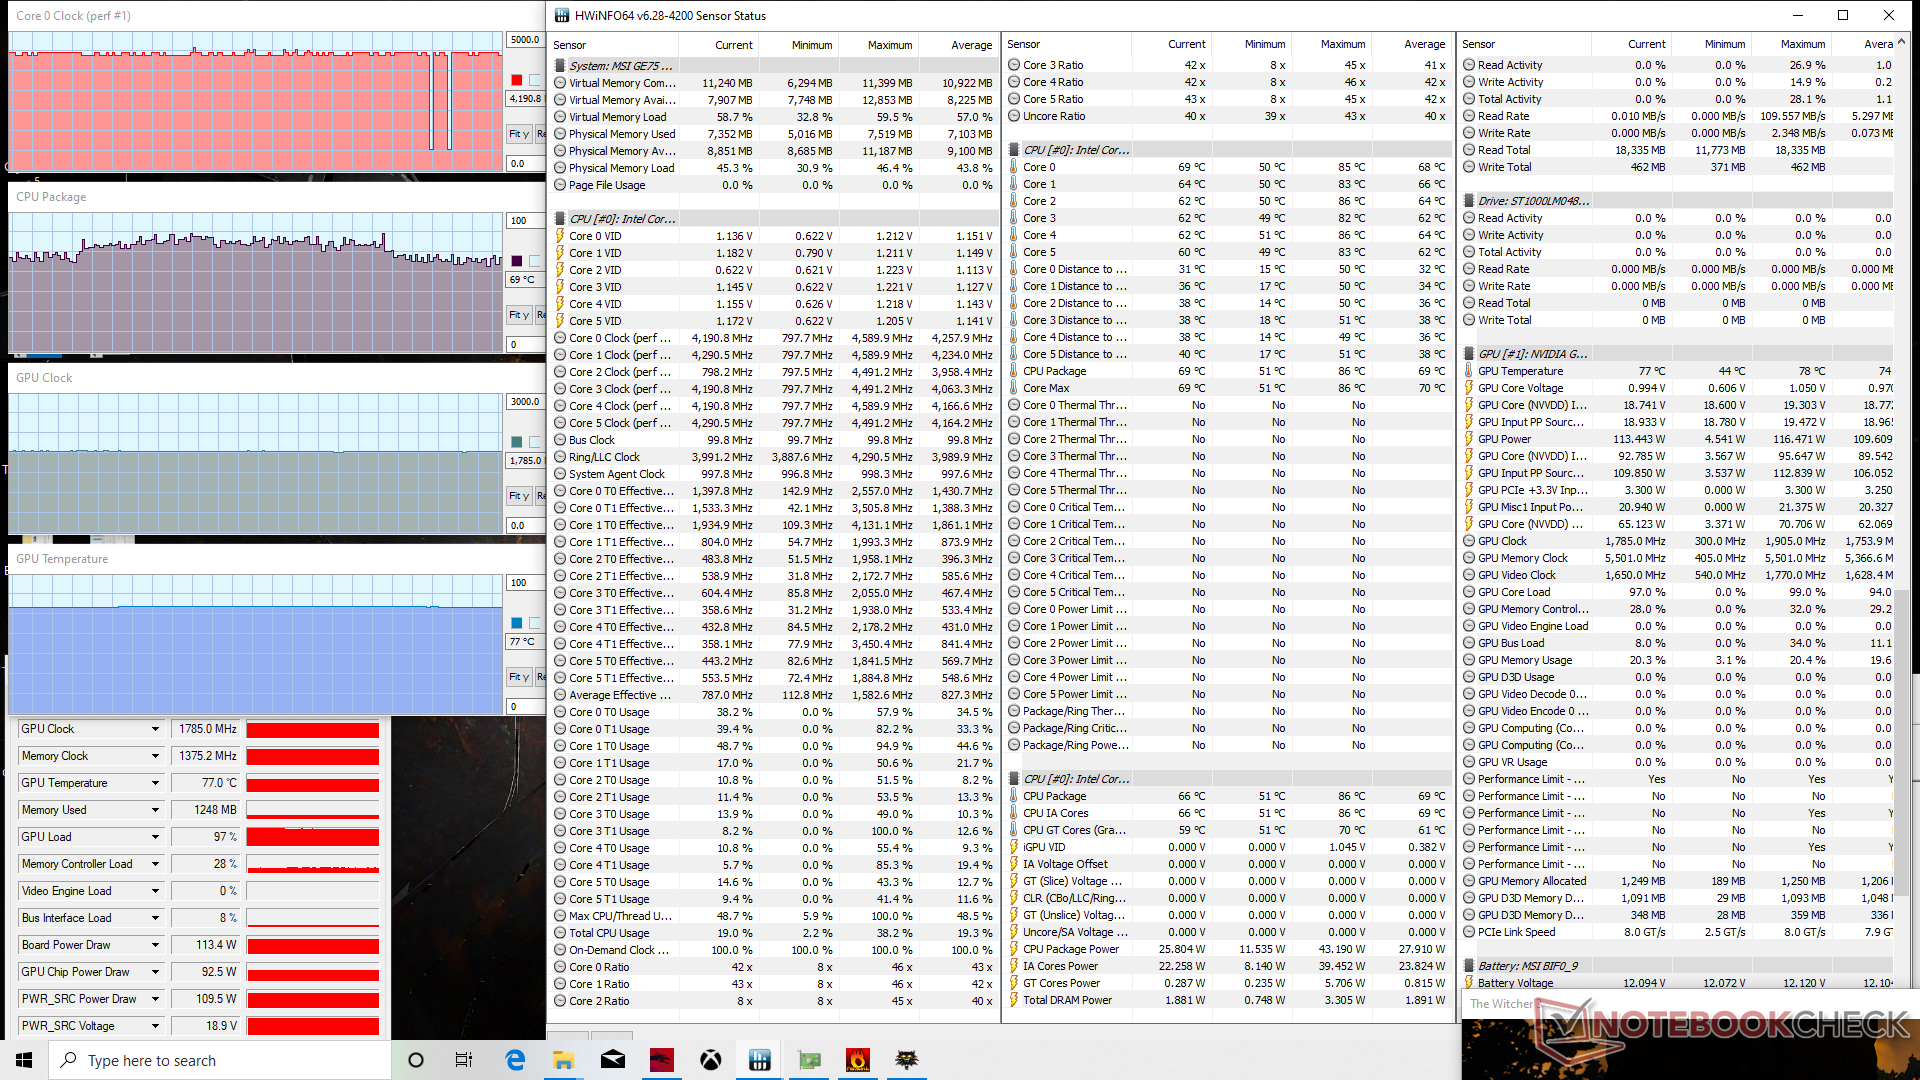Toggle checkbox beside teal swatch in GPU Clock graph
Viewport: 1920px width, 1080px height.
(535, 442)
